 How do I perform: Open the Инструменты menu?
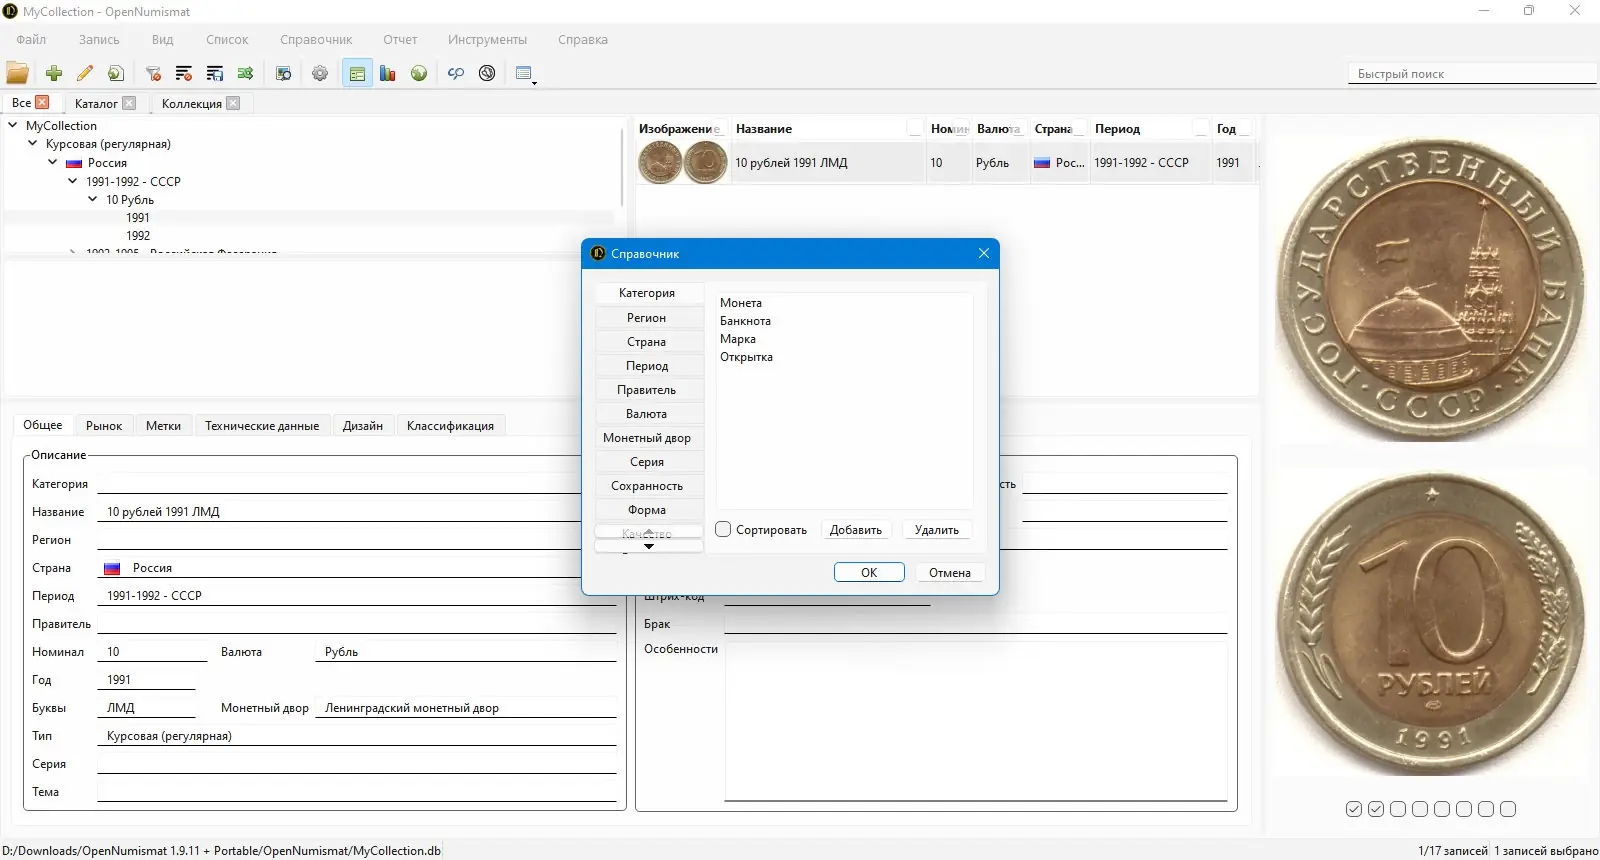click(487, 40)
